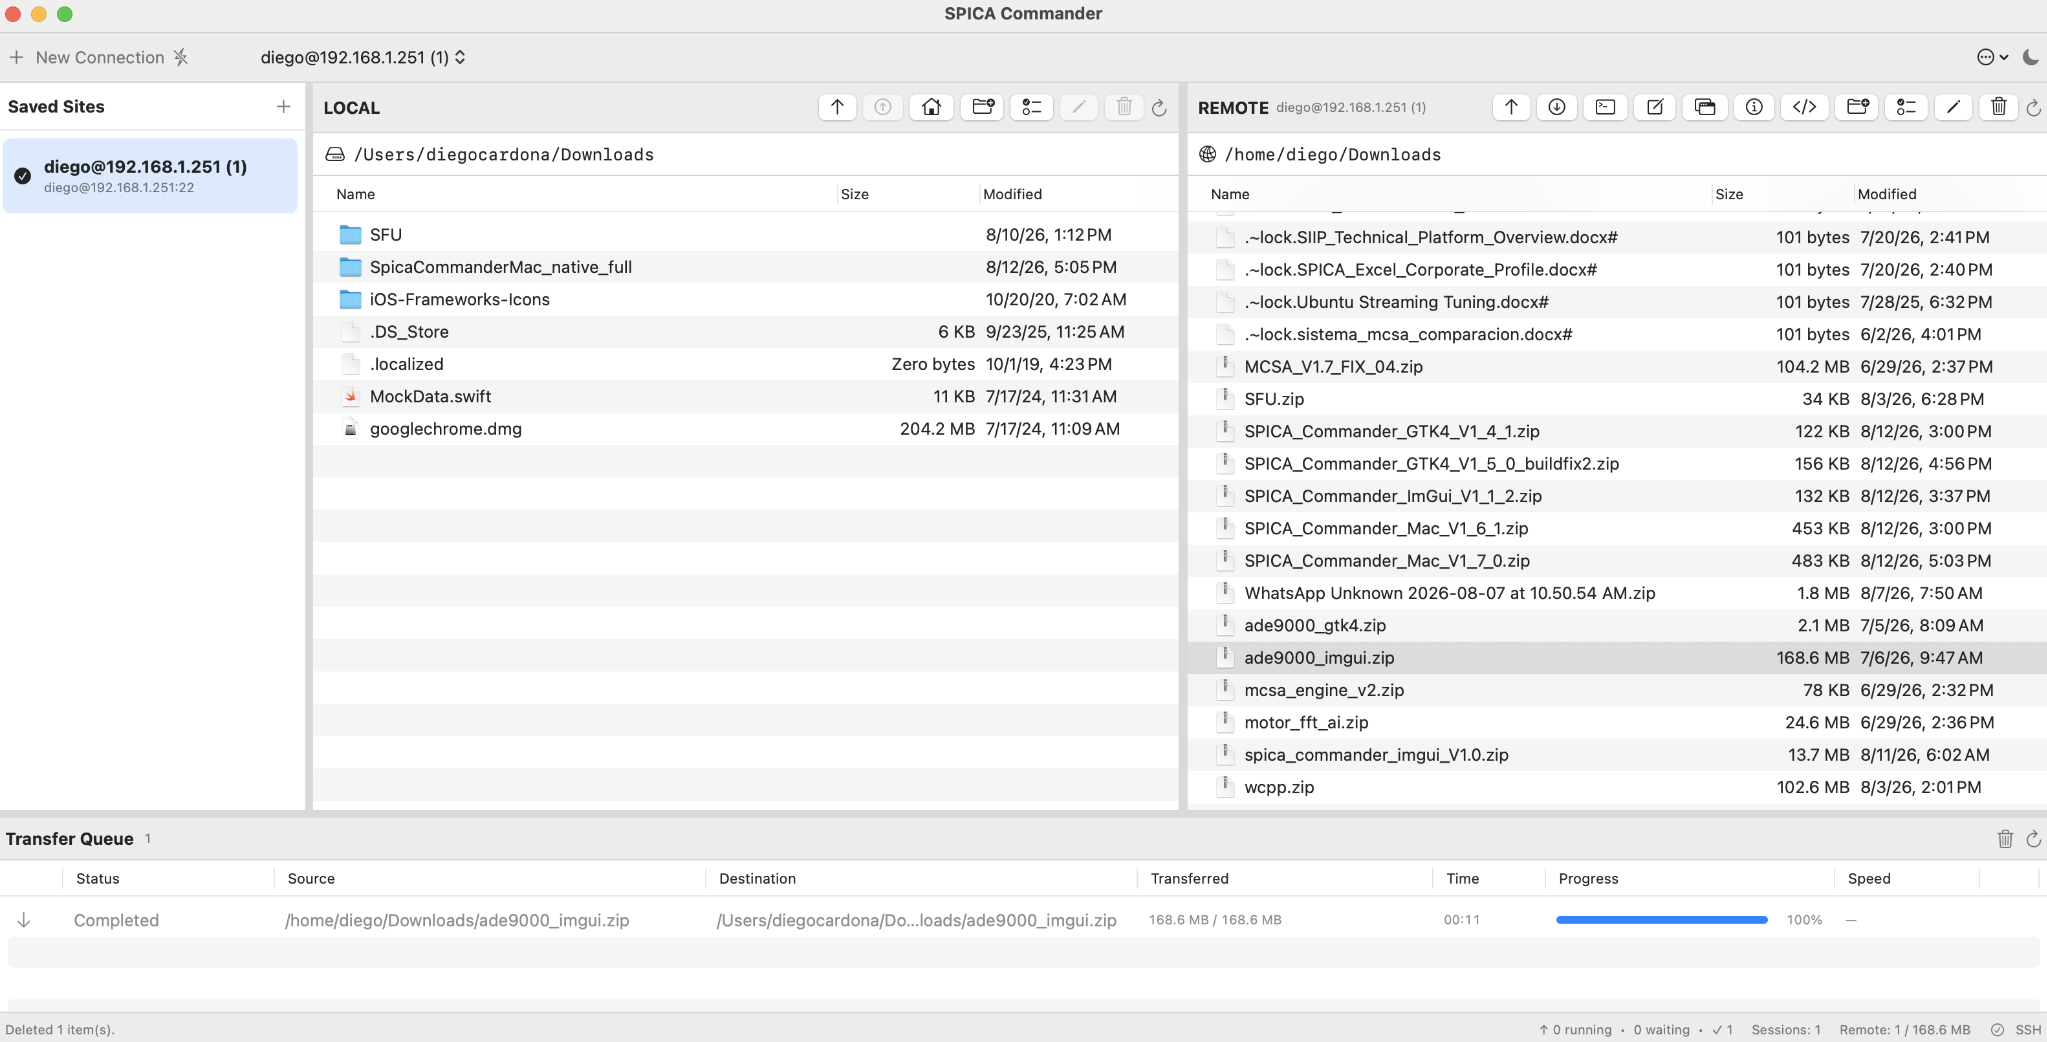
Task: Open the more options ellipsis menu
Action: coord(1992,57)
